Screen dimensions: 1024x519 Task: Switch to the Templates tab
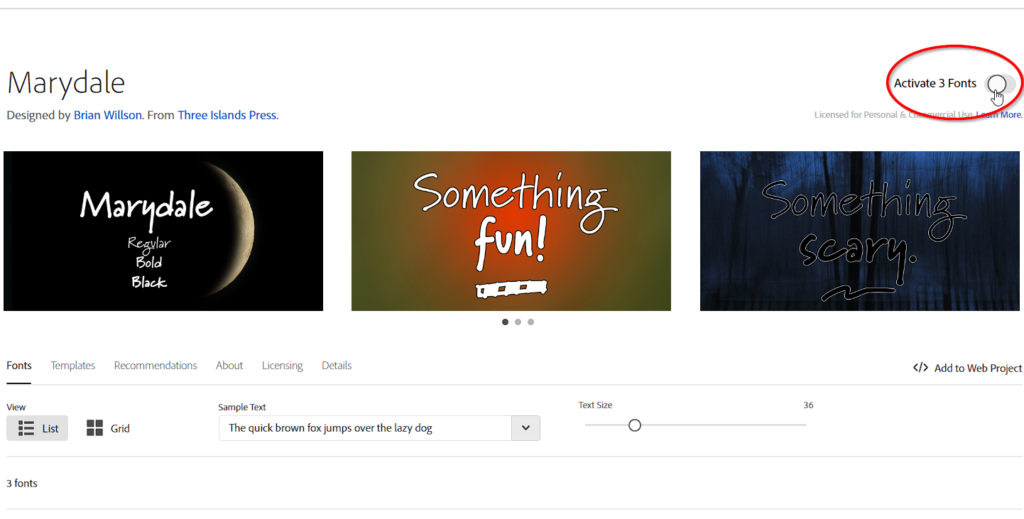pyautogui.click(x=72, y=366)
